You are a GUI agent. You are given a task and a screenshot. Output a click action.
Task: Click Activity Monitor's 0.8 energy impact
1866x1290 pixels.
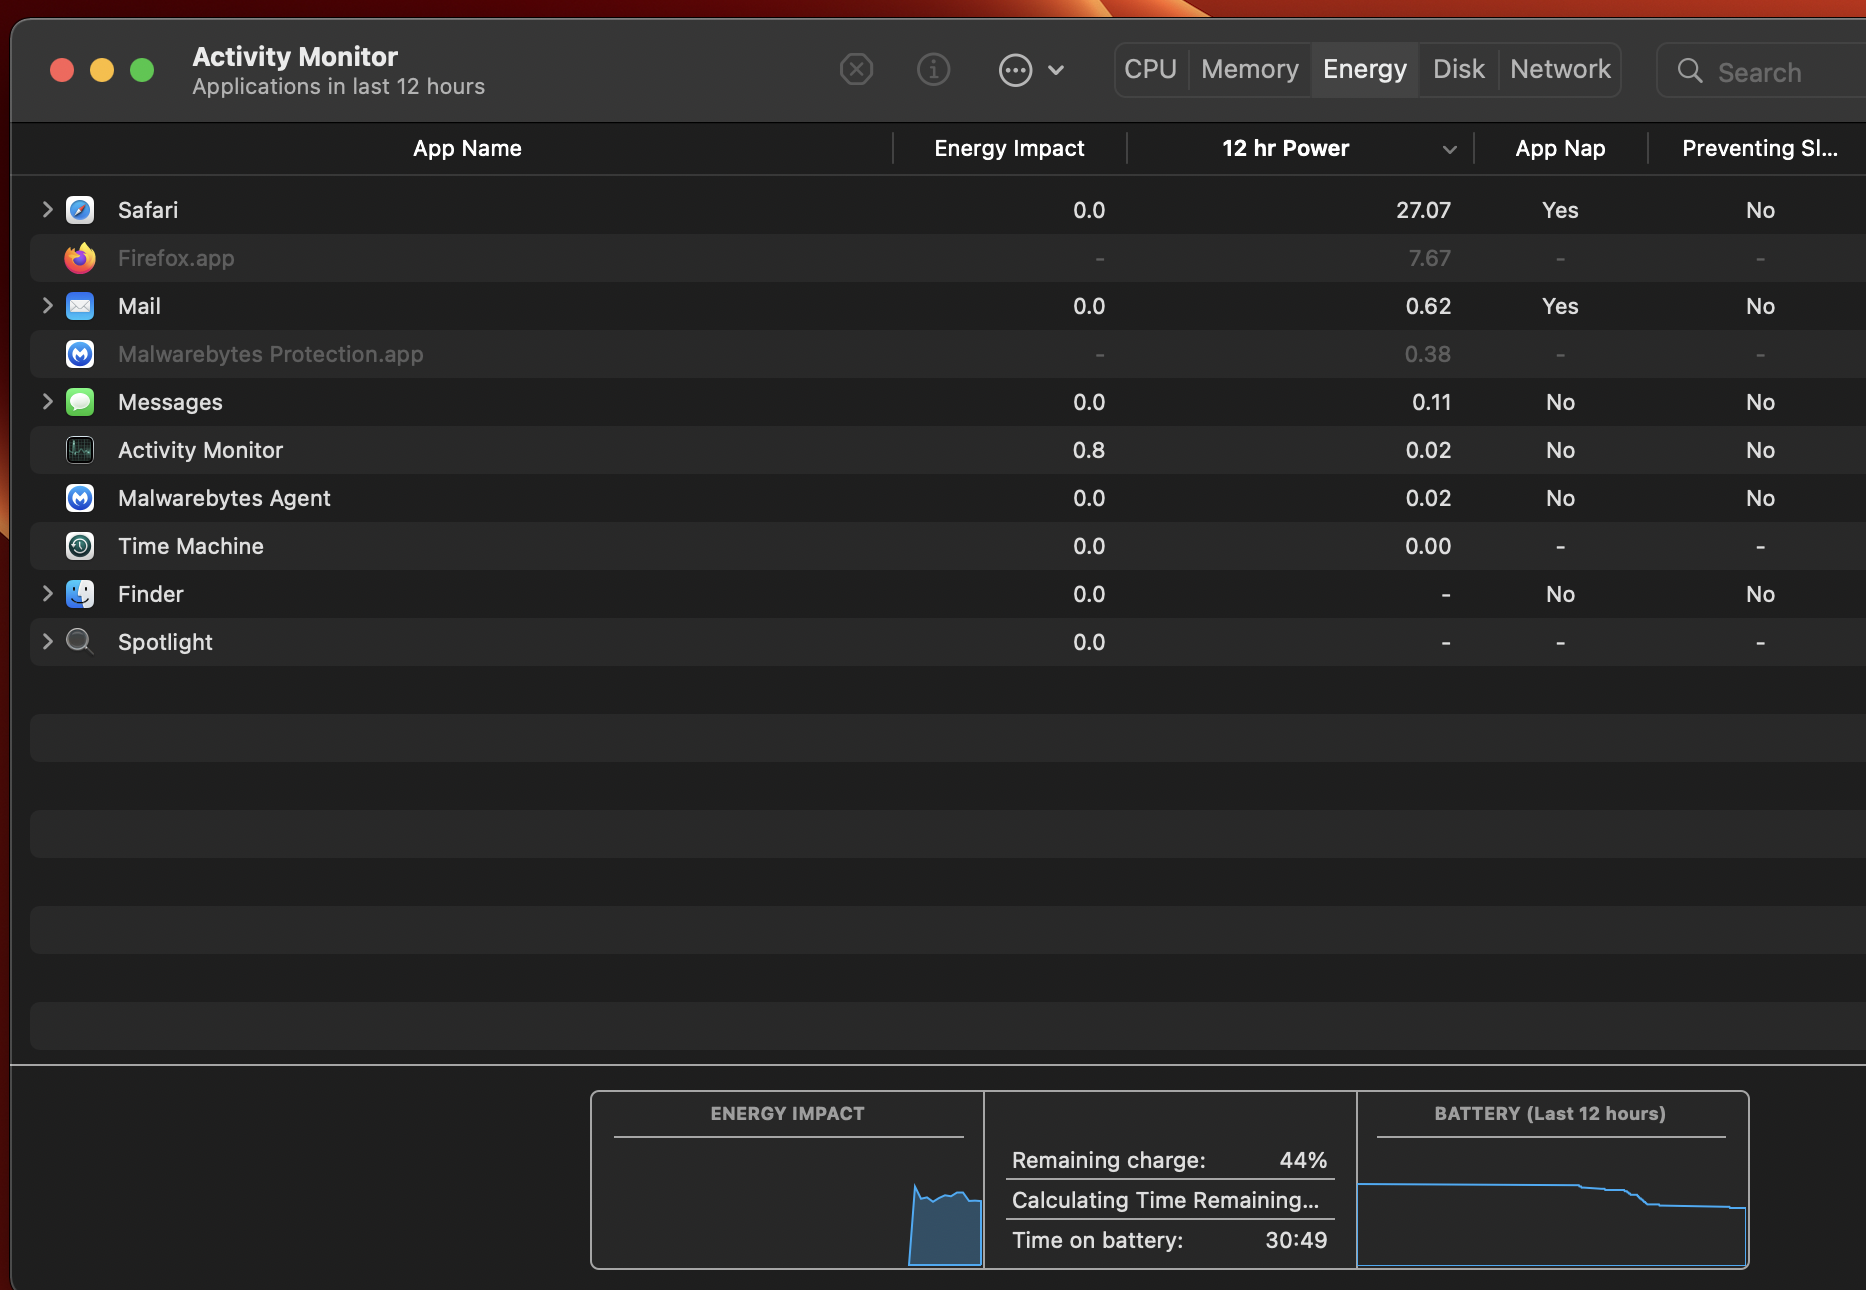1089,450
